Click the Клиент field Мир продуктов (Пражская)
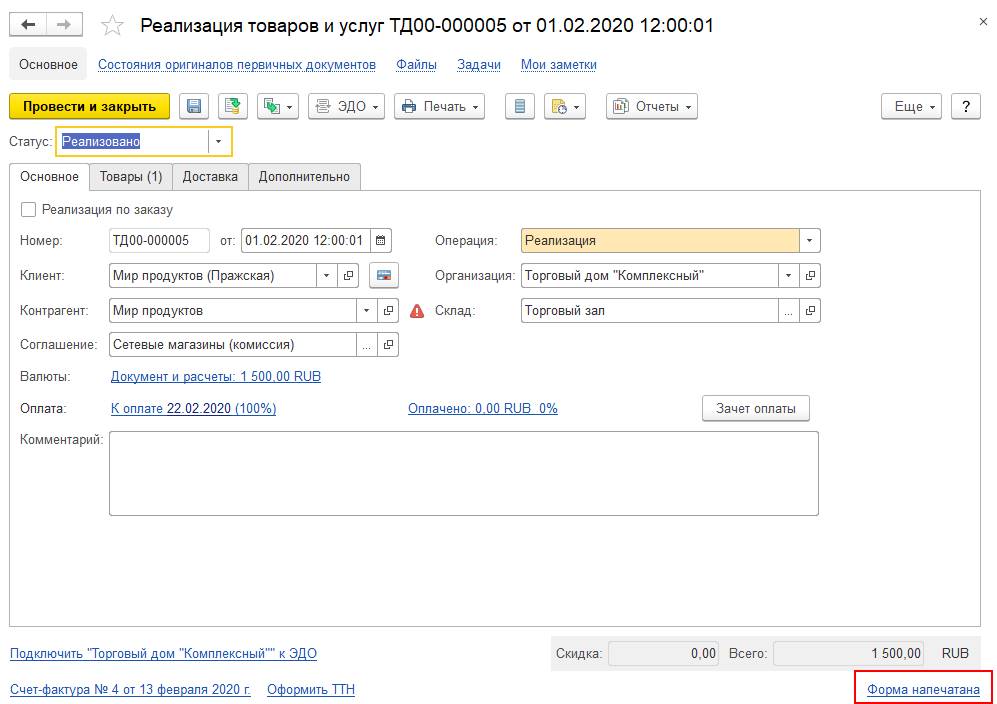Viewport: 997px width, 704px height. (213, 275)
